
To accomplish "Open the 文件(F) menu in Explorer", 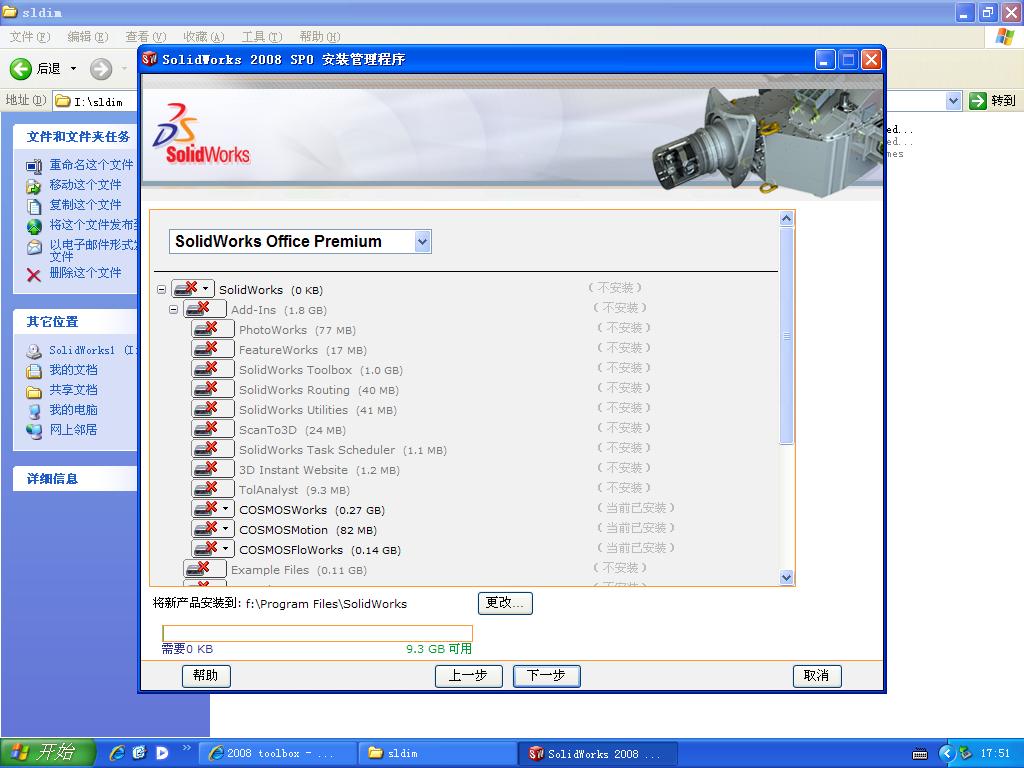I will [29, 37].
